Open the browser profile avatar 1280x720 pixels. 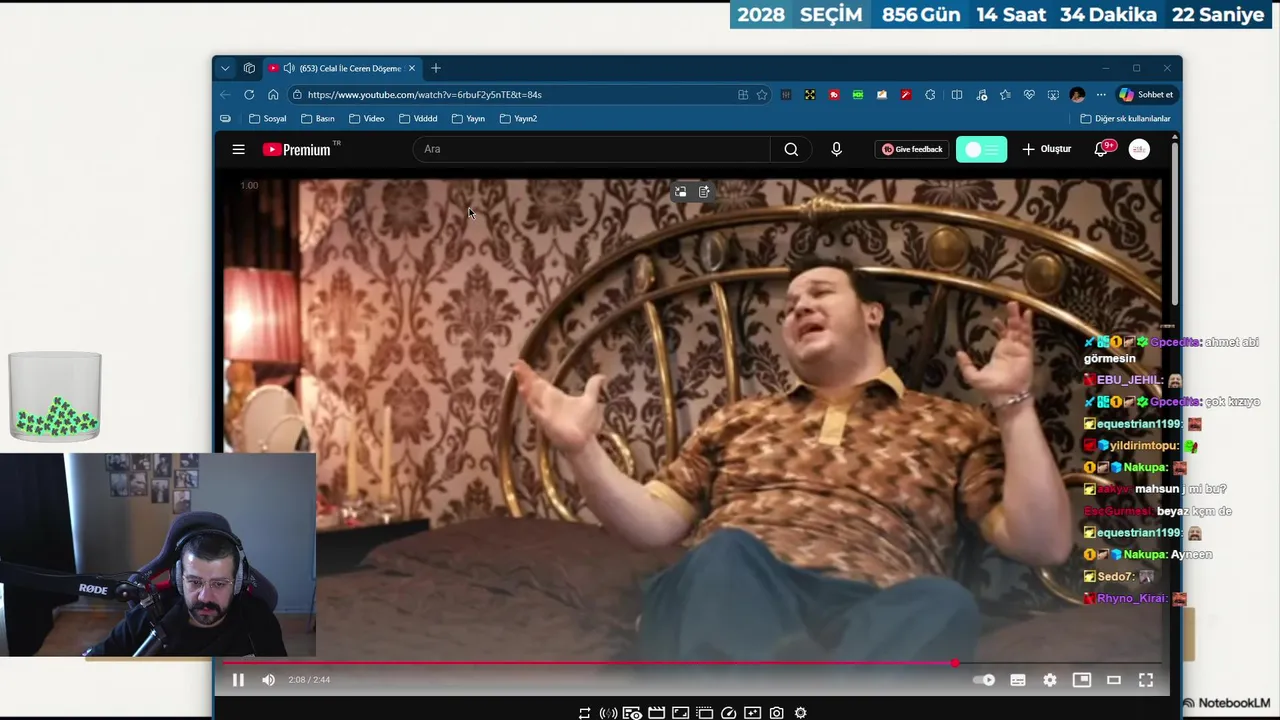tap(1077, 94)
